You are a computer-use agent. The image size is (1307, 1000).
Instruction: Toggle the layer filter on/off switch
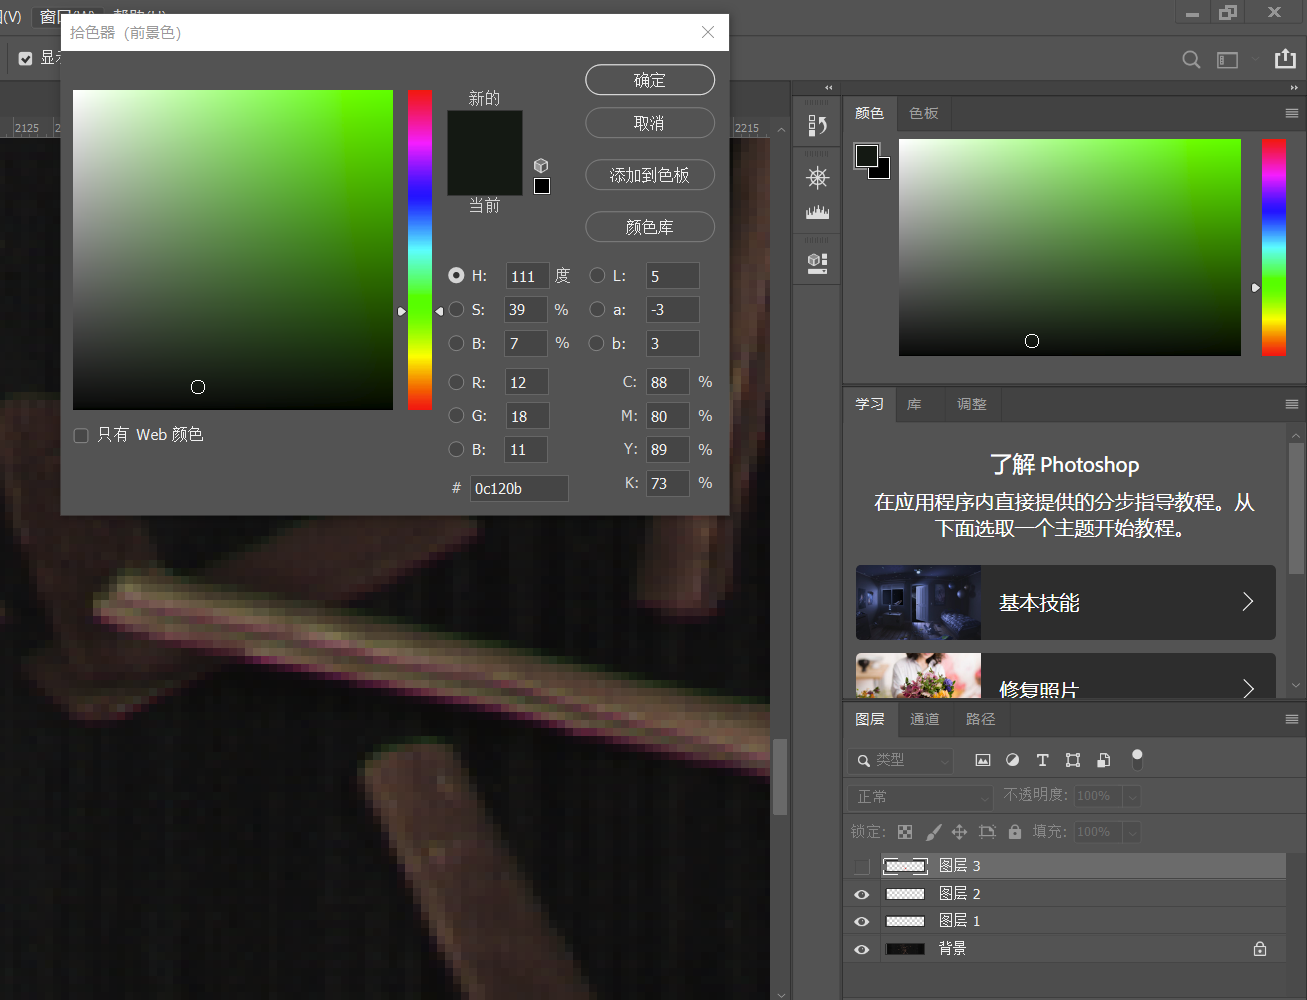[x=1137, y=760]
